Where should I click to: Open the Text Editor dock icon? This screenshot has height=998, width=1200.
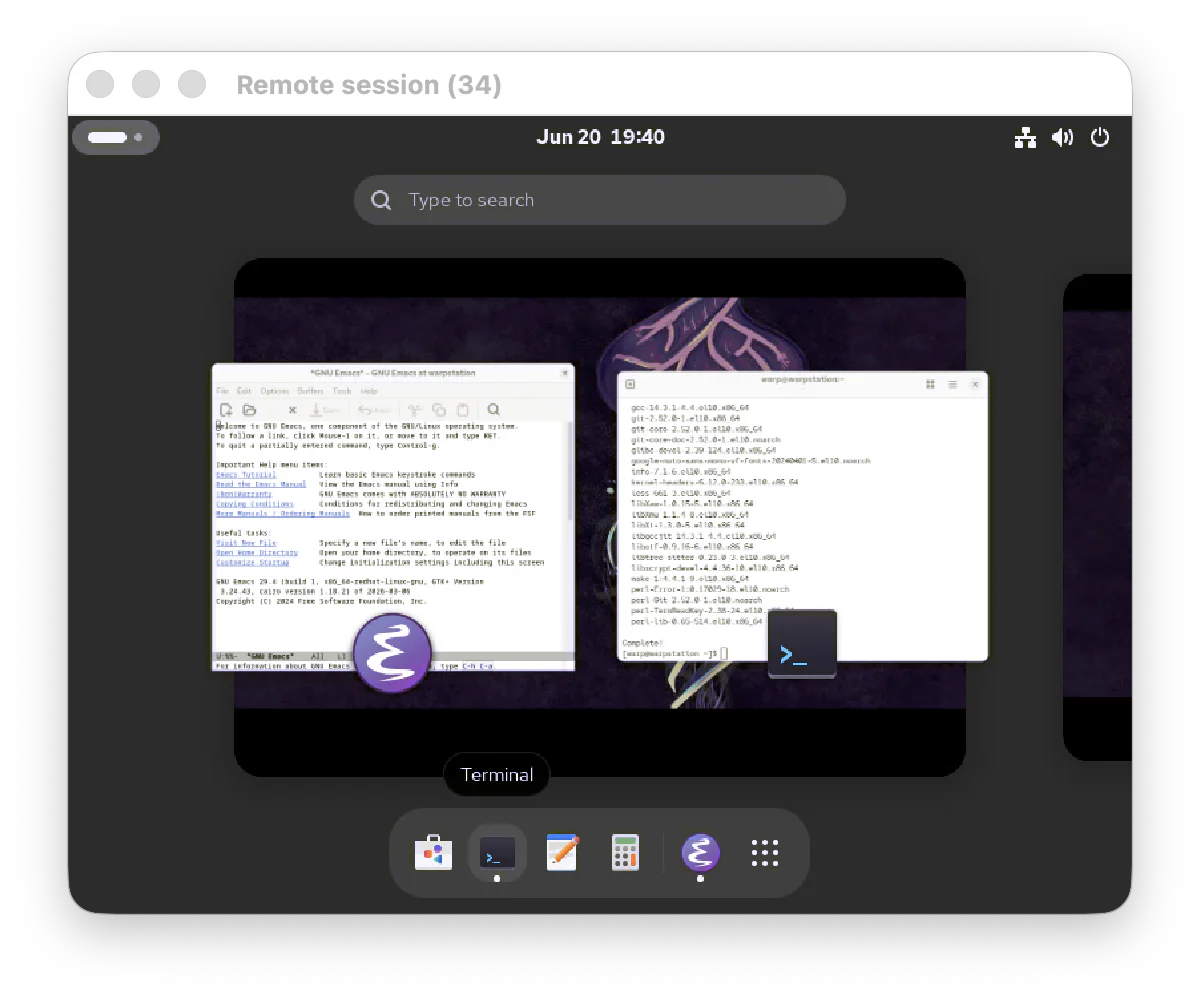point(562,853)
